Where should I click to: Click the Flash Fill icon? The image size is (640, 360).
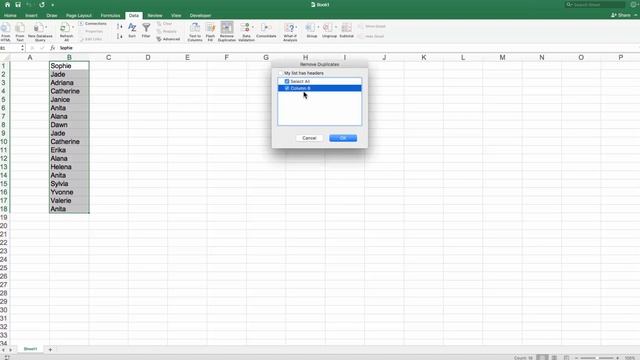[210, 32]
